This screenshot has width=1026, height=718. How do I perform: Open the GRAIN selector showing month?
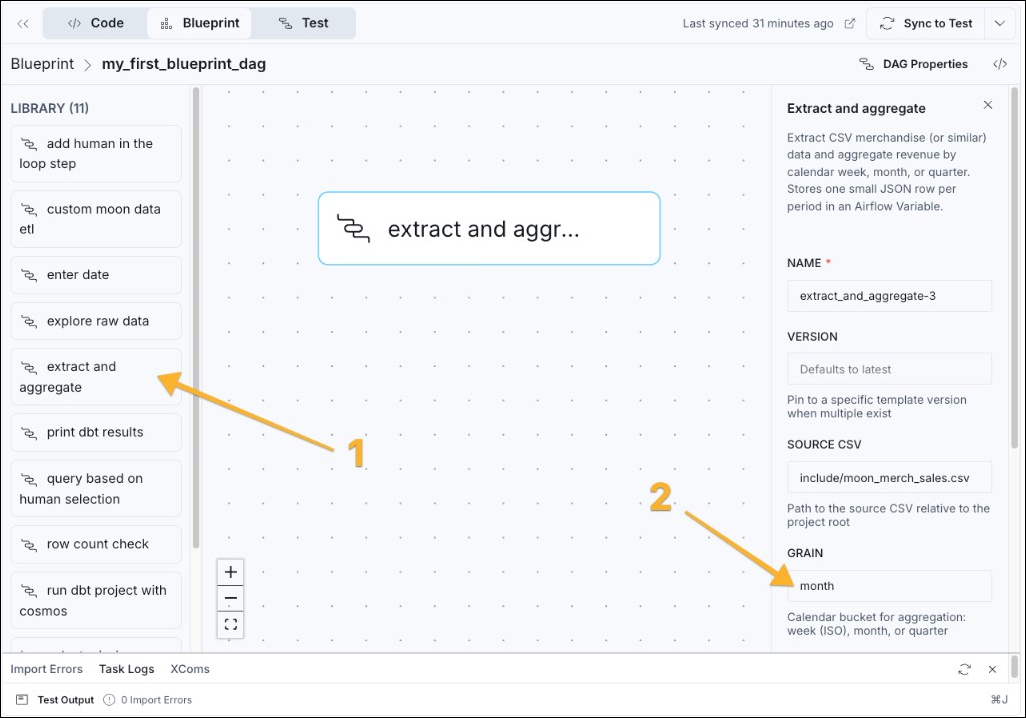(888, 586)
